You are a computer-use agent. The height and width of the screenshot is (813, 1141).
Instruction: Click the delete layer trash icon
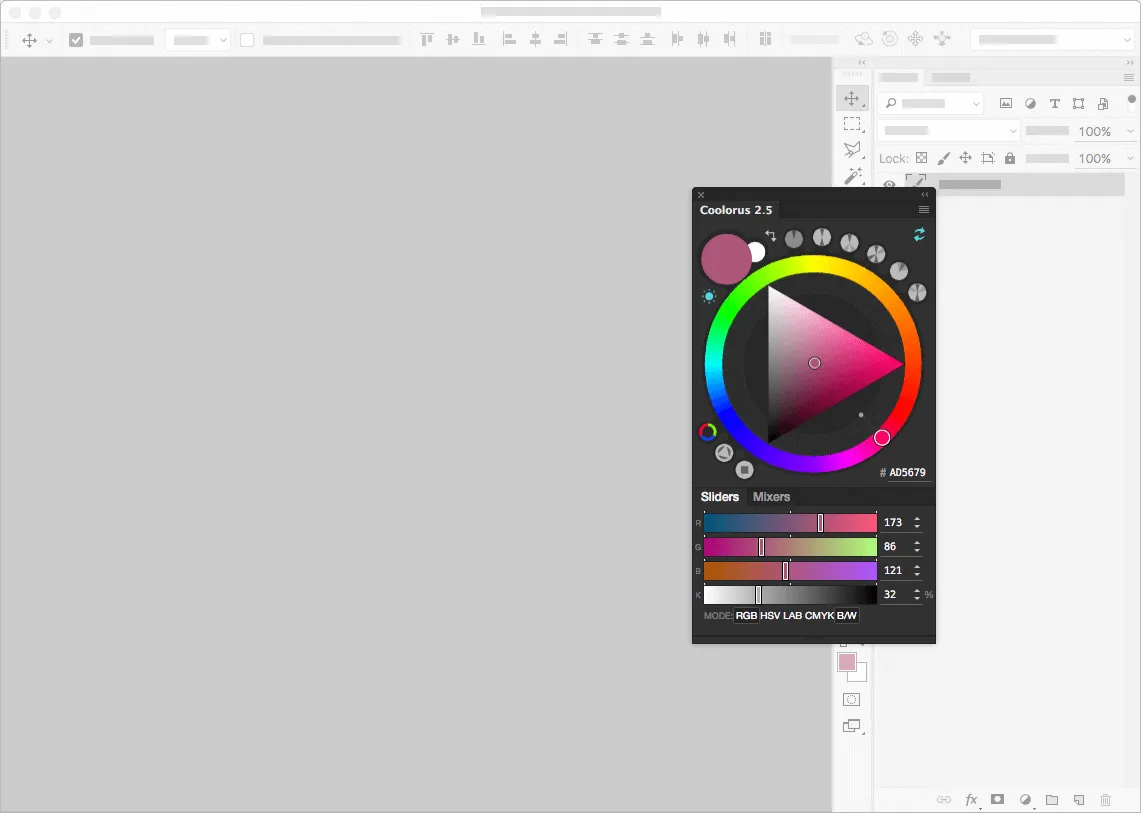coord(1105,800)
